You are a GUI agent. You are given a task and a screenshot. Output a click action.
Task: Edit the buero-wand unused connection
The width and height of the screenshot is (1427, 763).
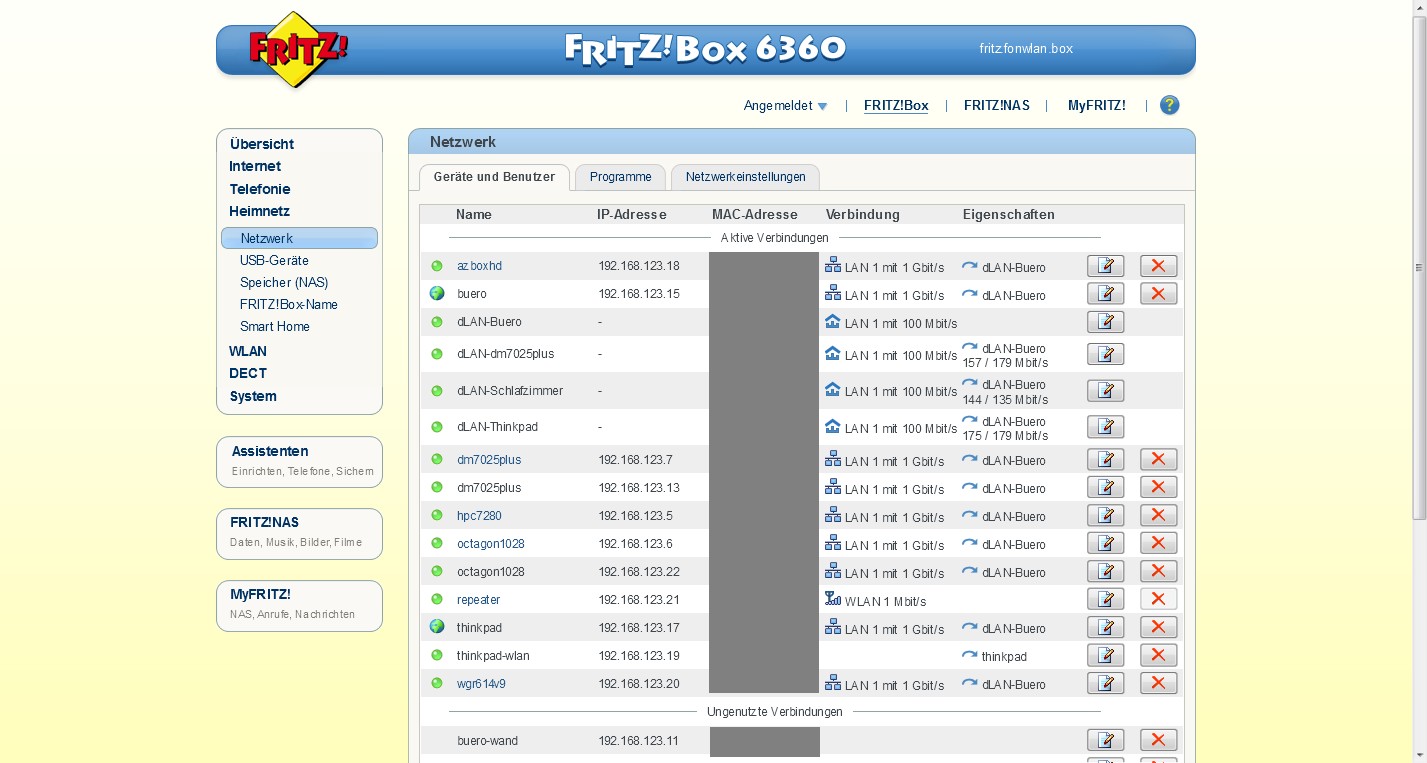tap(1105, 741)
